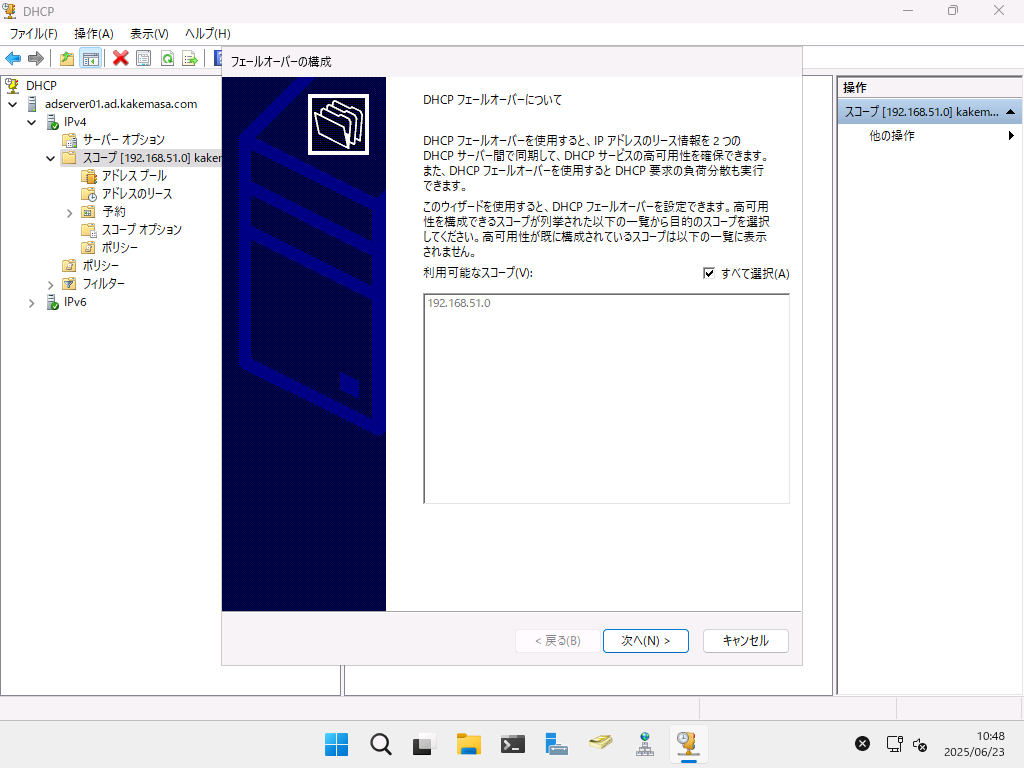Open the ヘルプ(H) menu
1024x768 pixels.
point(208,33)
